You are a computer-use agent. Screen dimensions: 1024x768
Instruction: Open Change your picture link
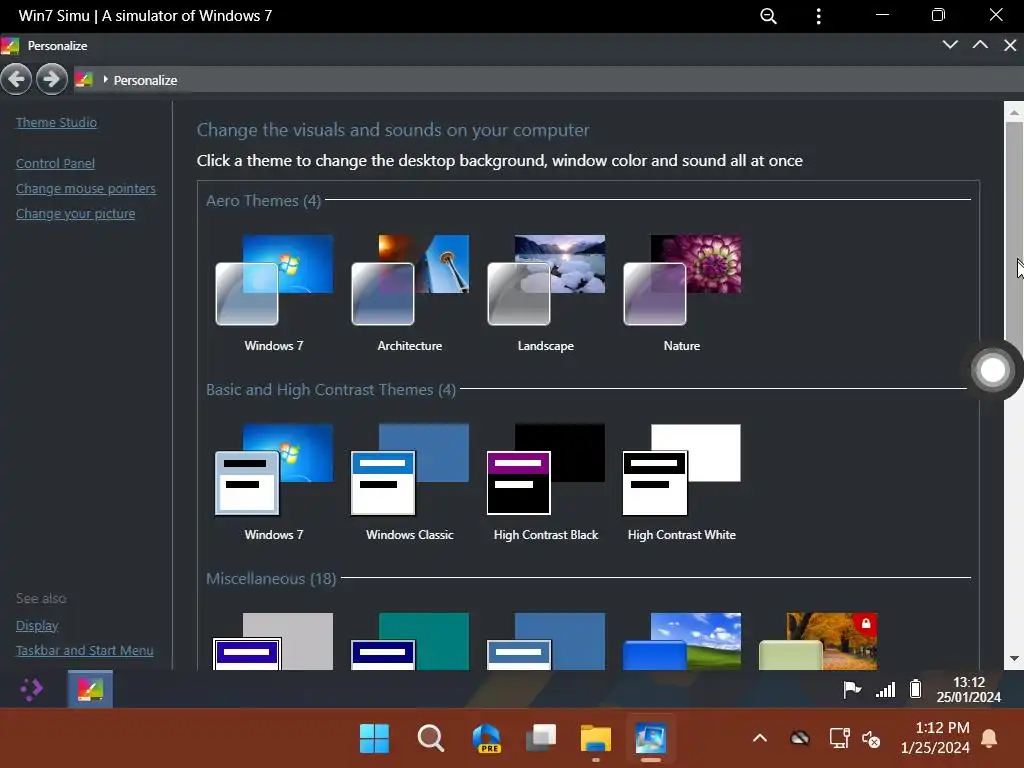point(75,214)
